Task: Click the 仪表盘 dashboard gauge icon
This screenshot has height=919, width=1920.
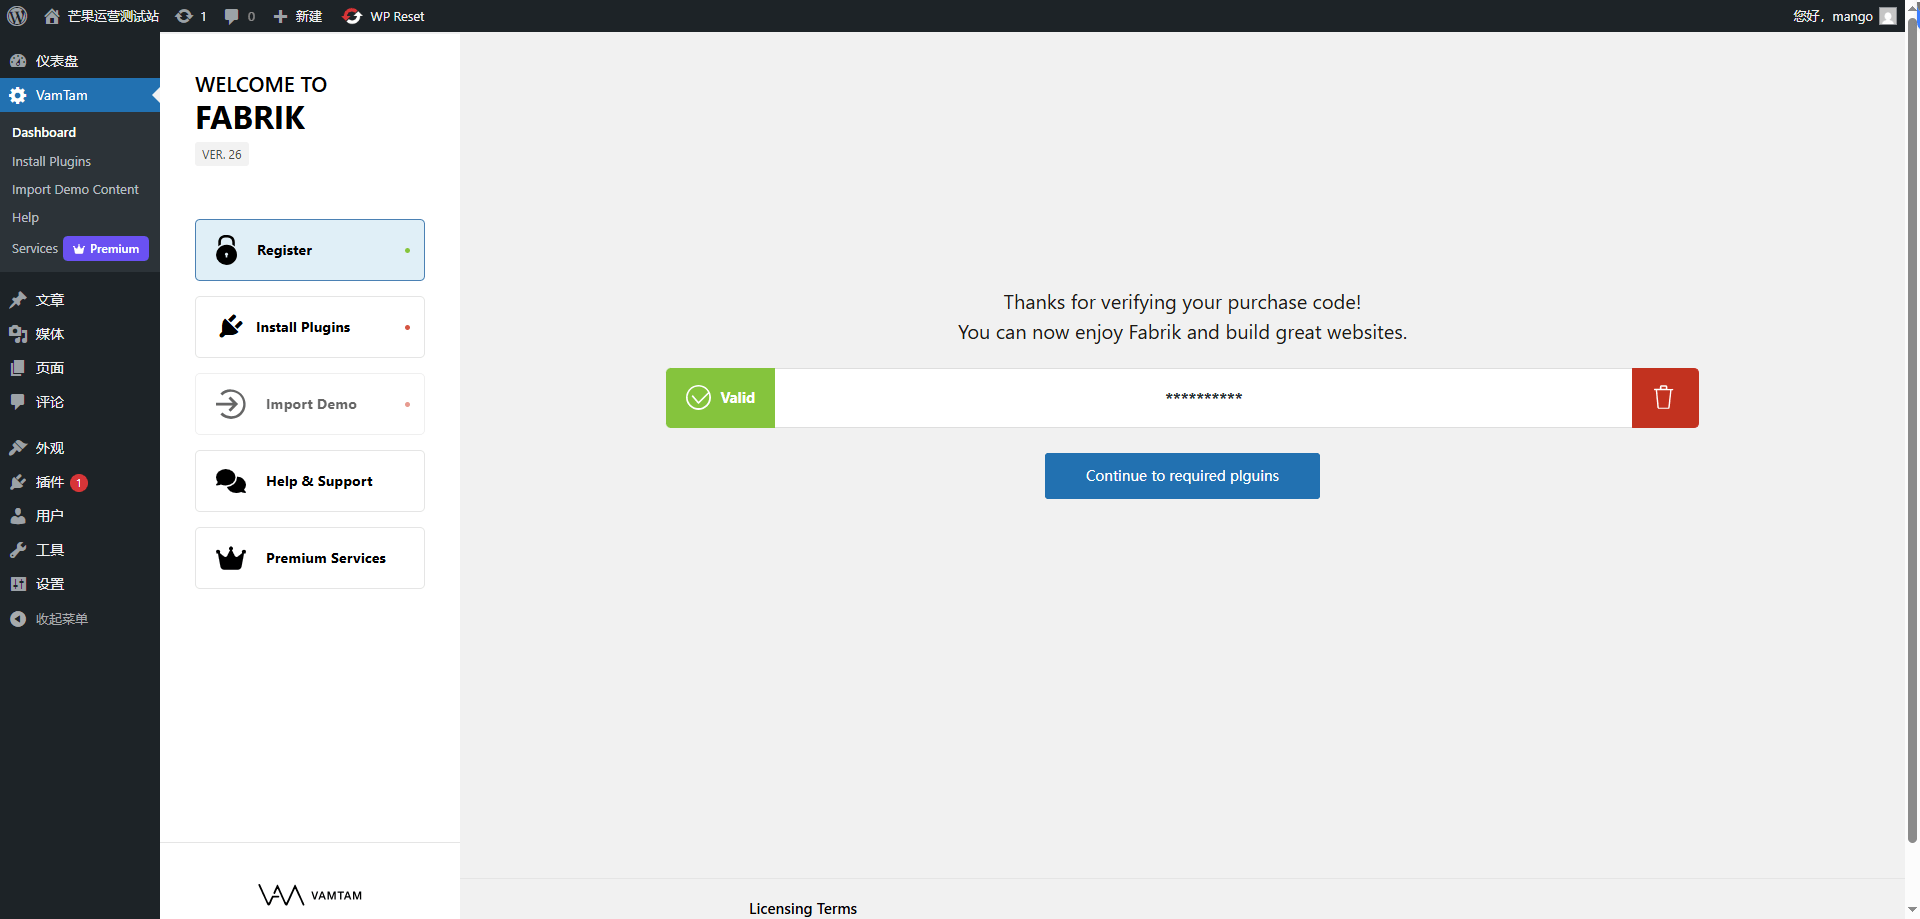Action: pos(18,61)
